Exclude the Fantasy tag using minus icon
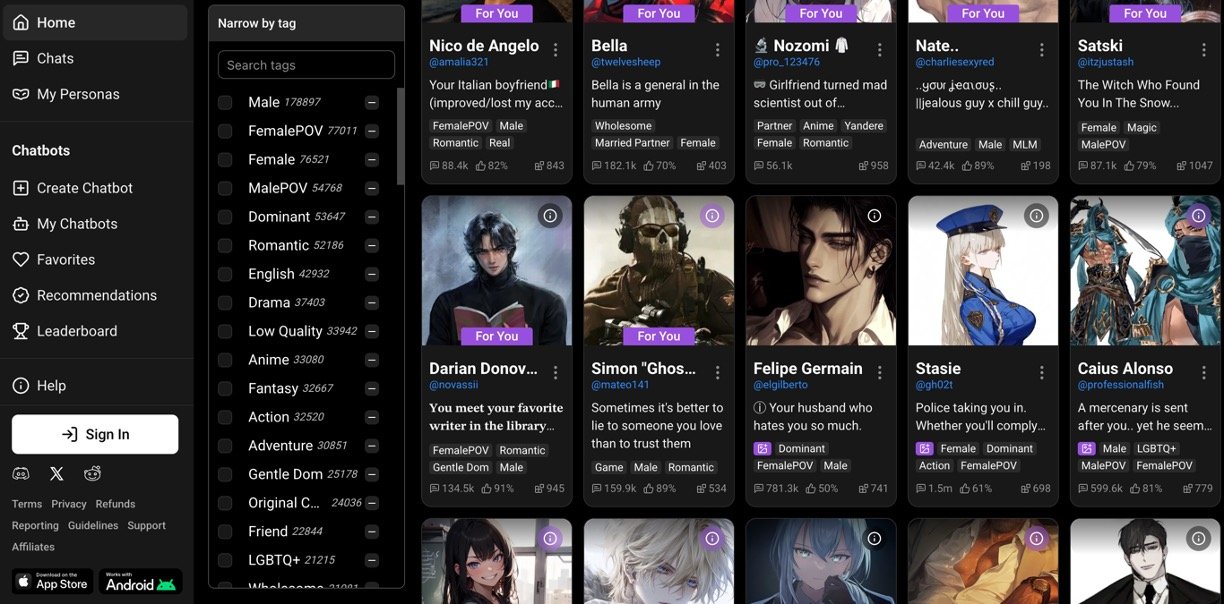Screen dimensions: 1224x604 coord(372,388)
